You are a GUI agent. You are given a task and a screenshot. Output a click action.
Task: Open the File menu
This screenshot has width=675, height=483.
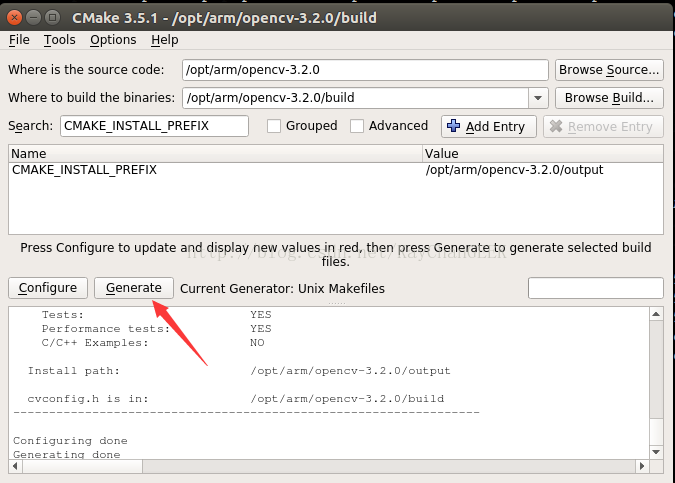pos(19,40)
